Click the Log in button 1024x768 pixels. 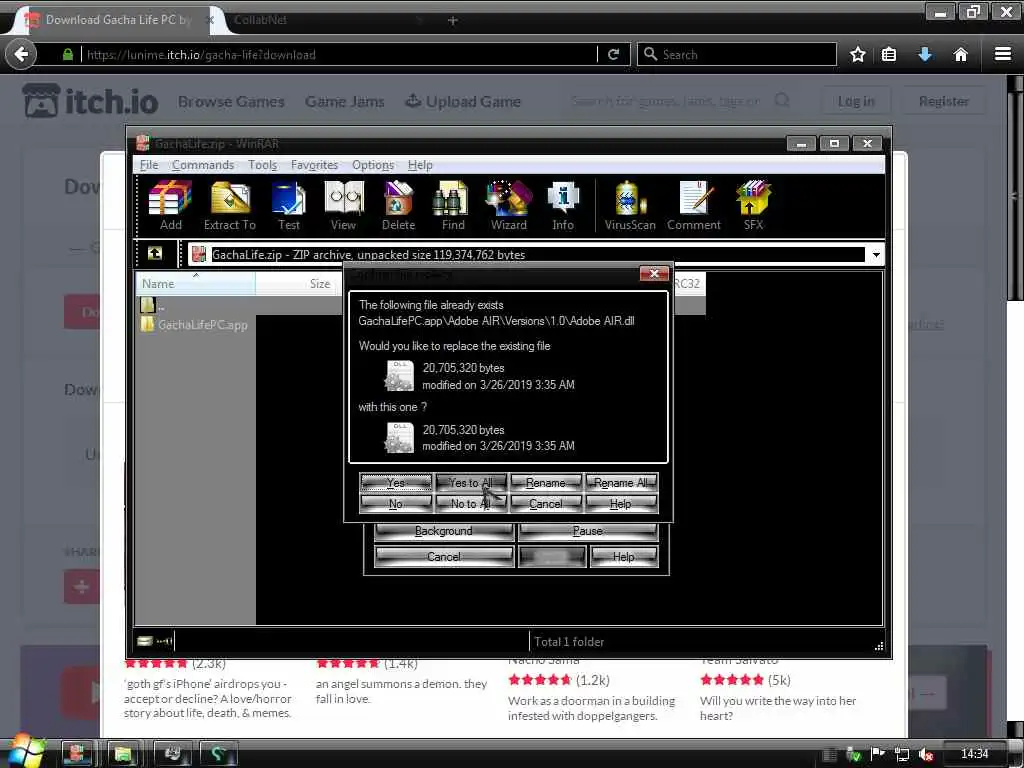click(x=856, y=101)
